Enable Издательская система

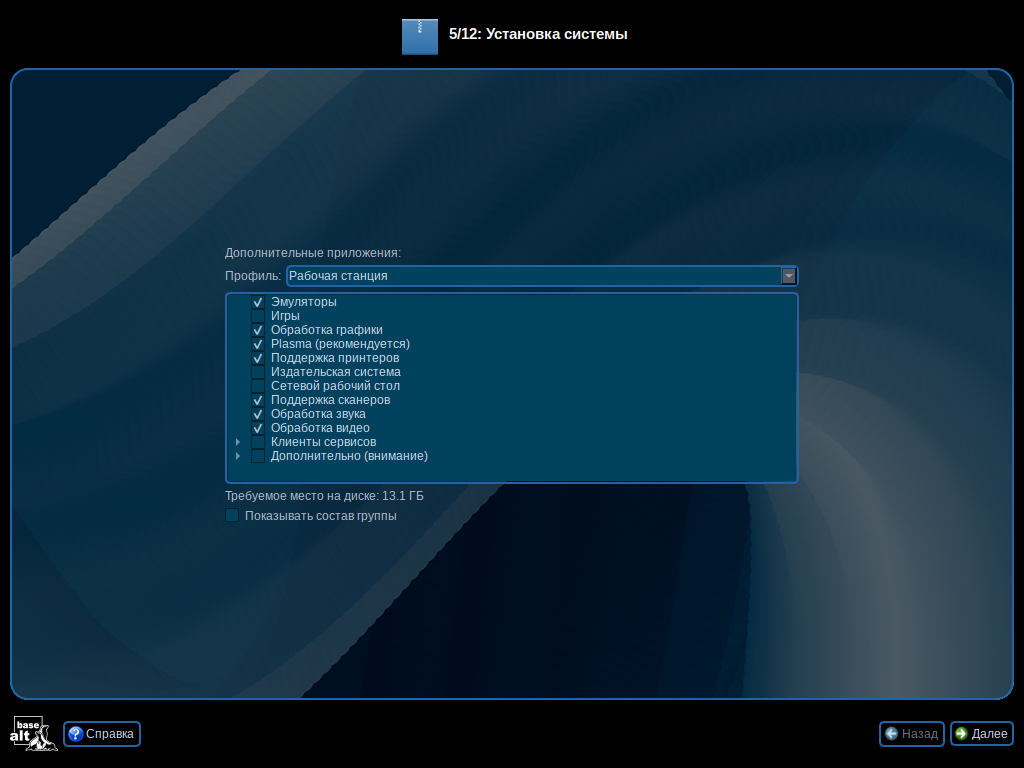pyautogui.click(x=258, y=371)
